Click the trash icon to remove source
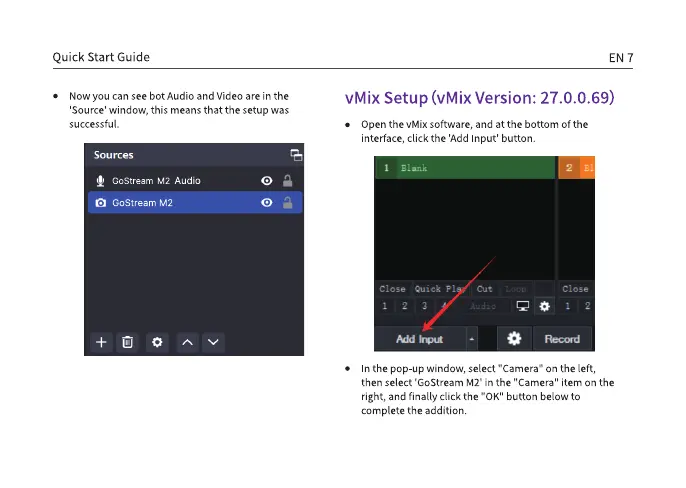The image size is (686, 488). 128,342
